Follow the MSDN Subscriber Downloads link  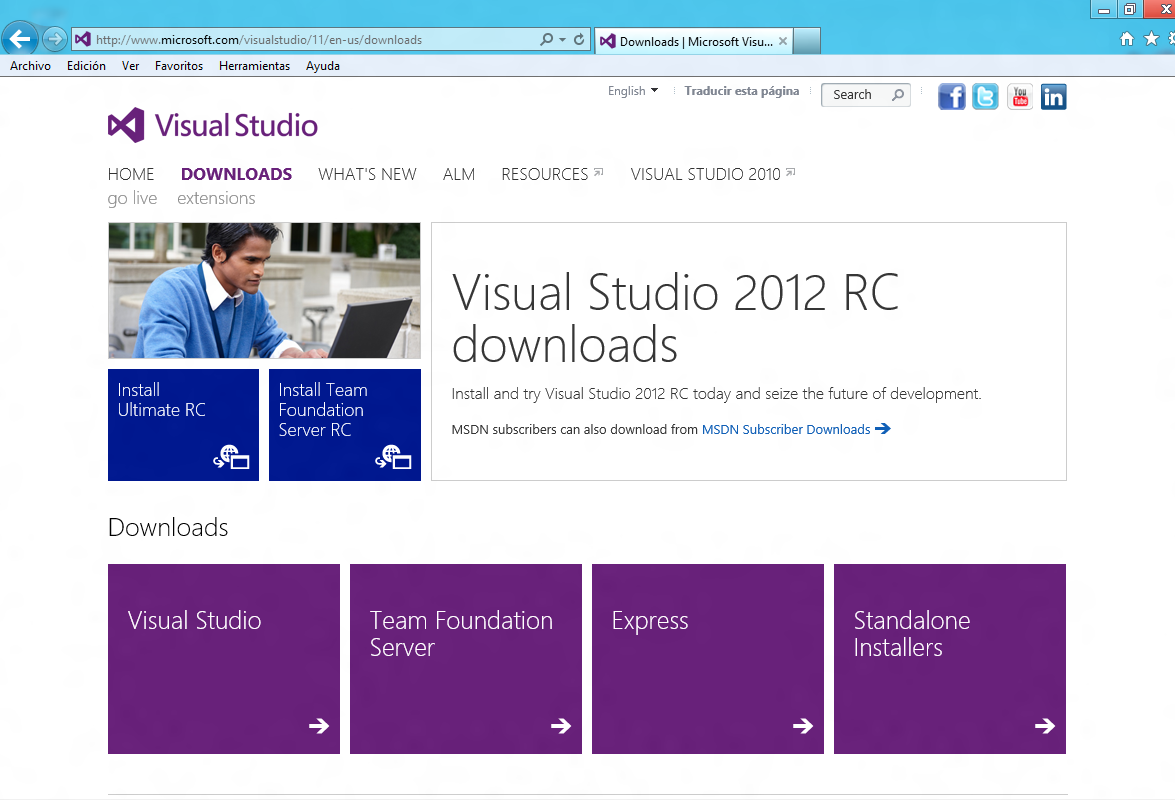(786, 429)
